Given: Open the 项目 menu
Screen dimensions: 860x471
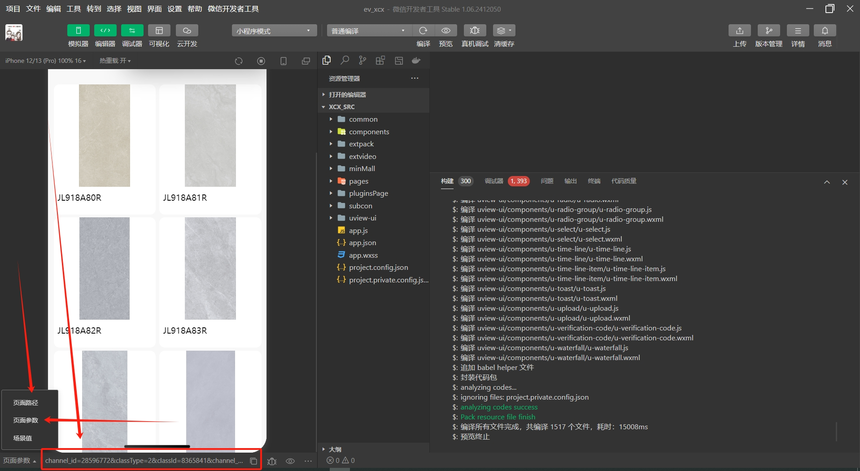Looking at the screenshot, I should point(13,9).
